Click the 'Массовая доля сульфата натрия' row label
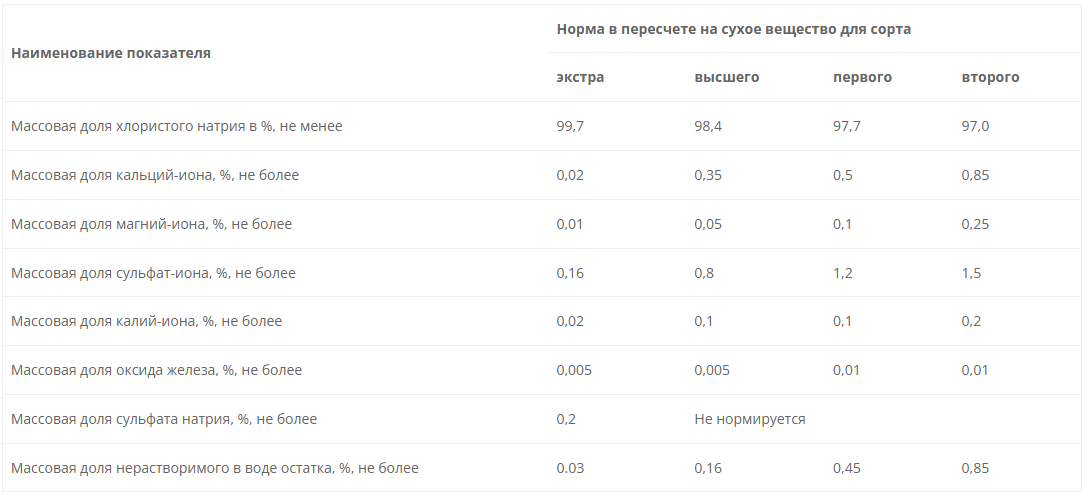This screenshot has width=1085, height=495. pyautogui.click(x=164, y=419)
